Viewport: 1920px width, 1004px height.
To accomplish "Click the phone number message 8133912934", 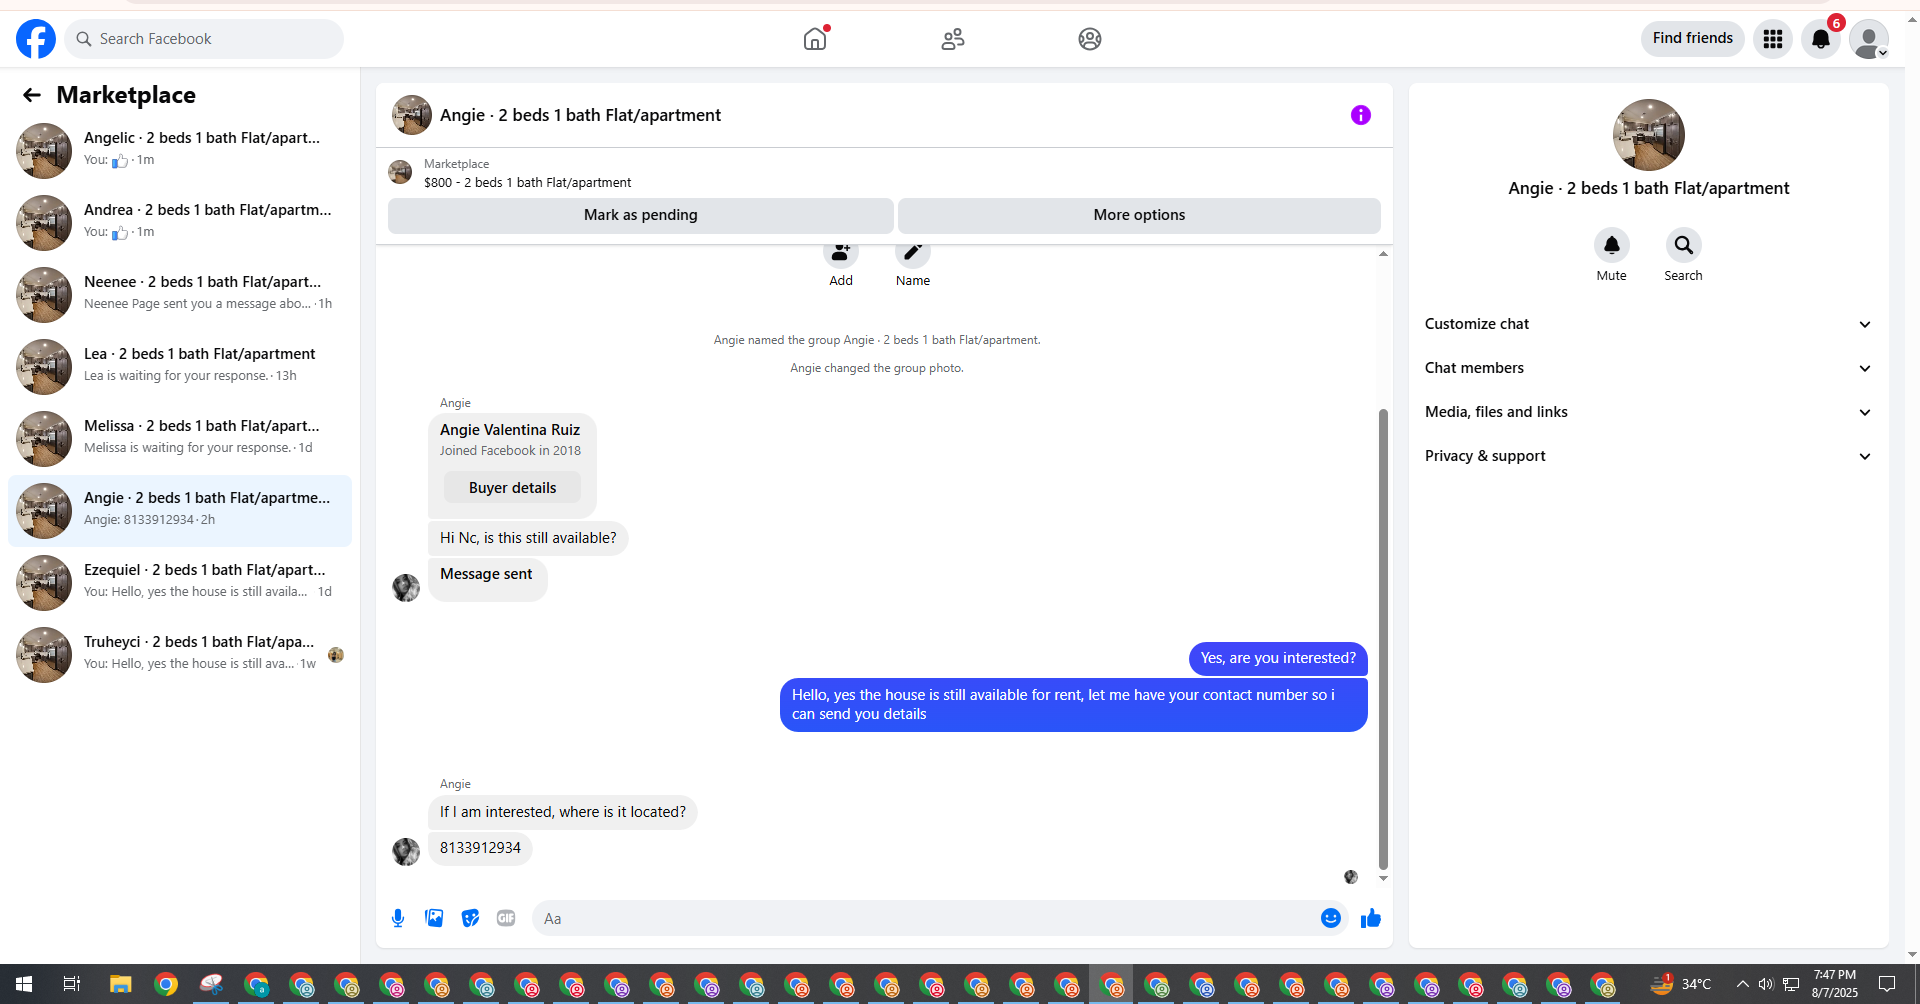I will [480, 848].
